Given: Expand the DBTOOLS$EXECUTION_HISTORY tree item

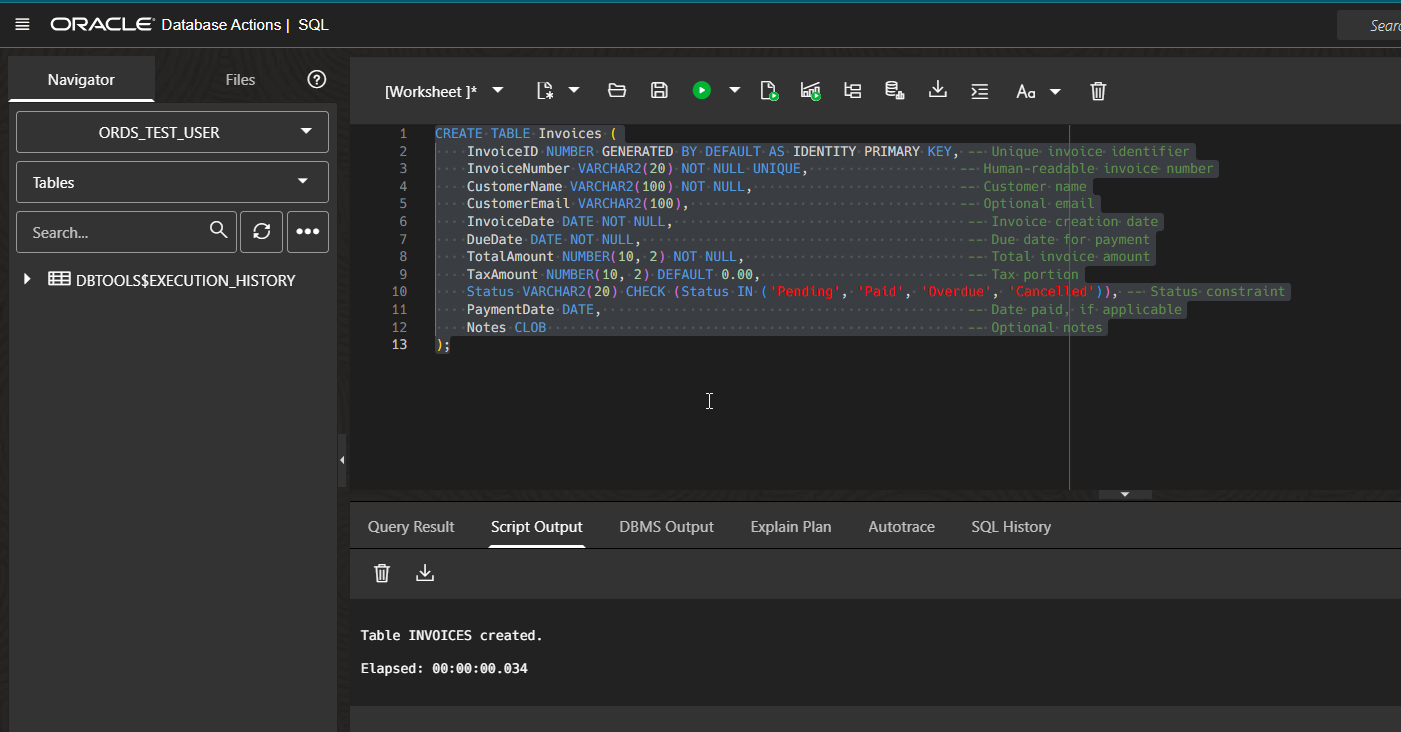Looking at the screenshot, I should [x=26, y=280].
